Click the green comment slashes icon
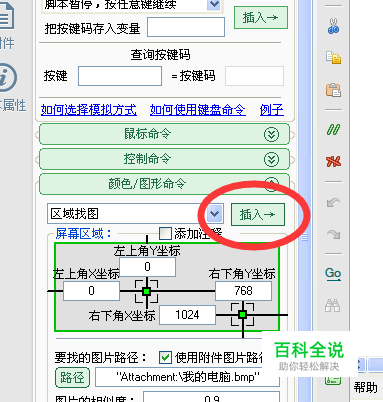 (x=333, y=129)
